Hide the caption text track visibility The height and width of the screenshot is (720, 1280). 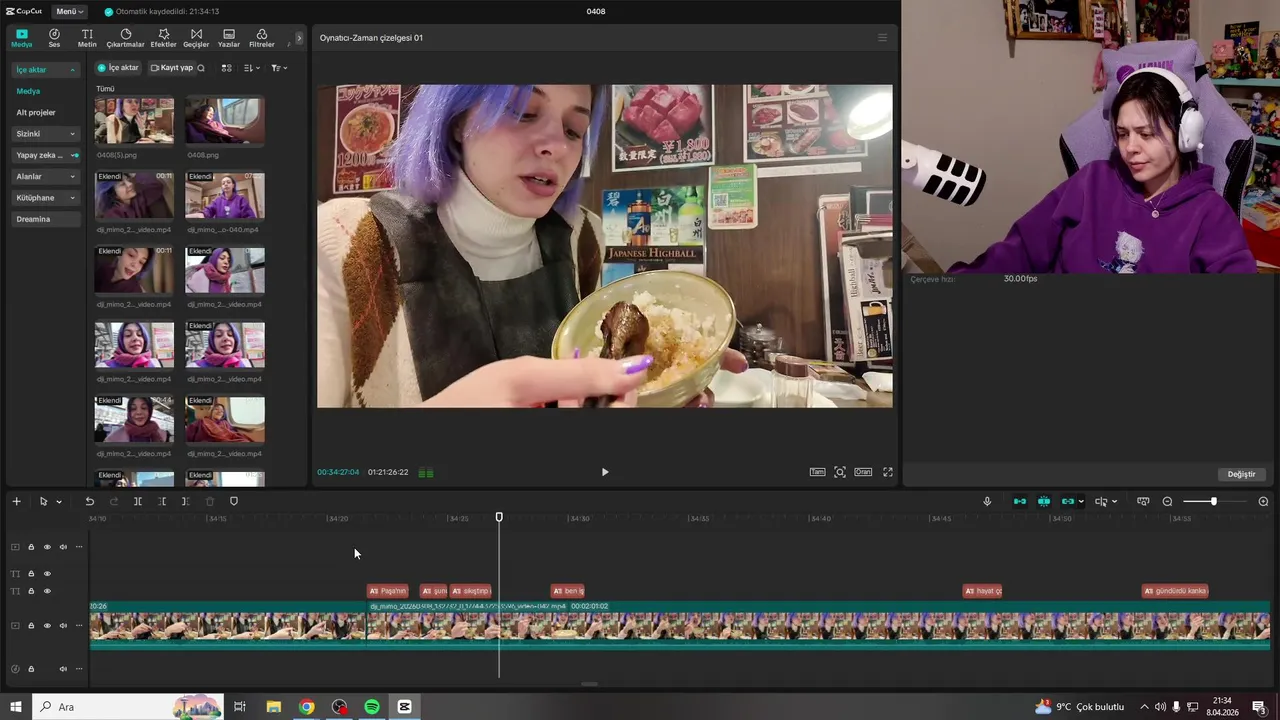click(x=47, y=591)
